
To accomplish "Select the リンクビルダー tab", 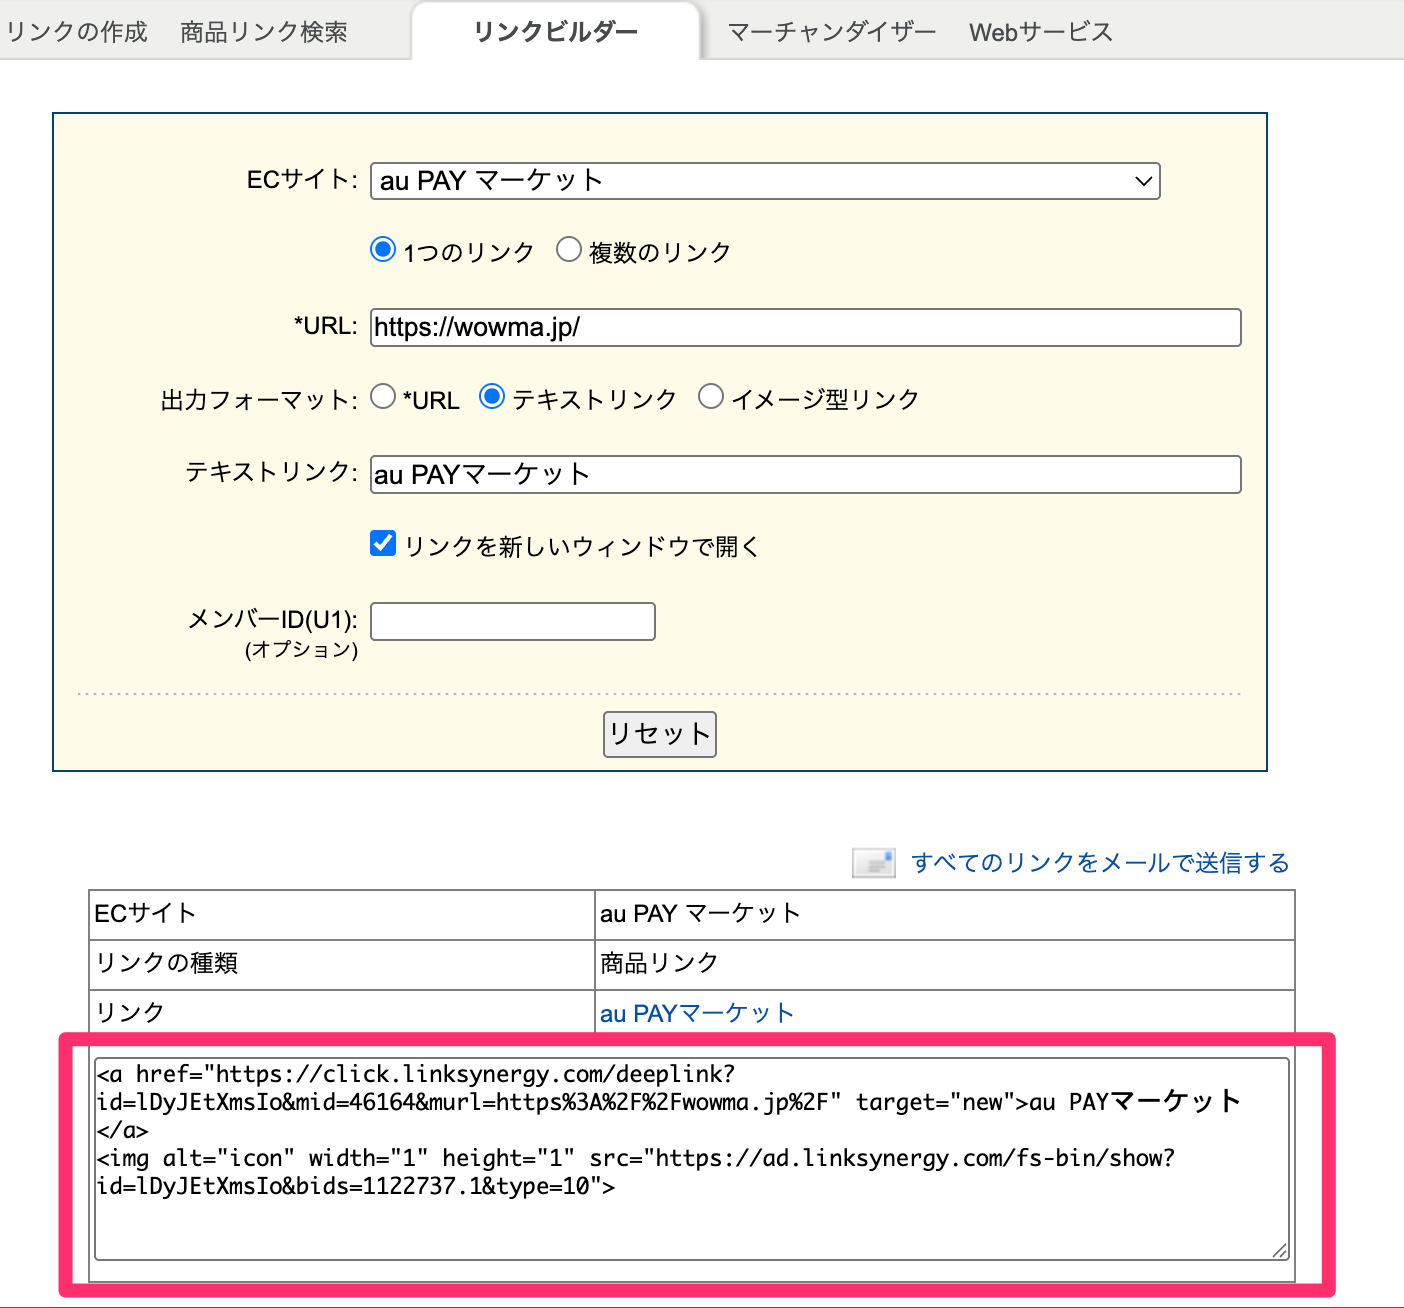I will [x=556, y=32].
